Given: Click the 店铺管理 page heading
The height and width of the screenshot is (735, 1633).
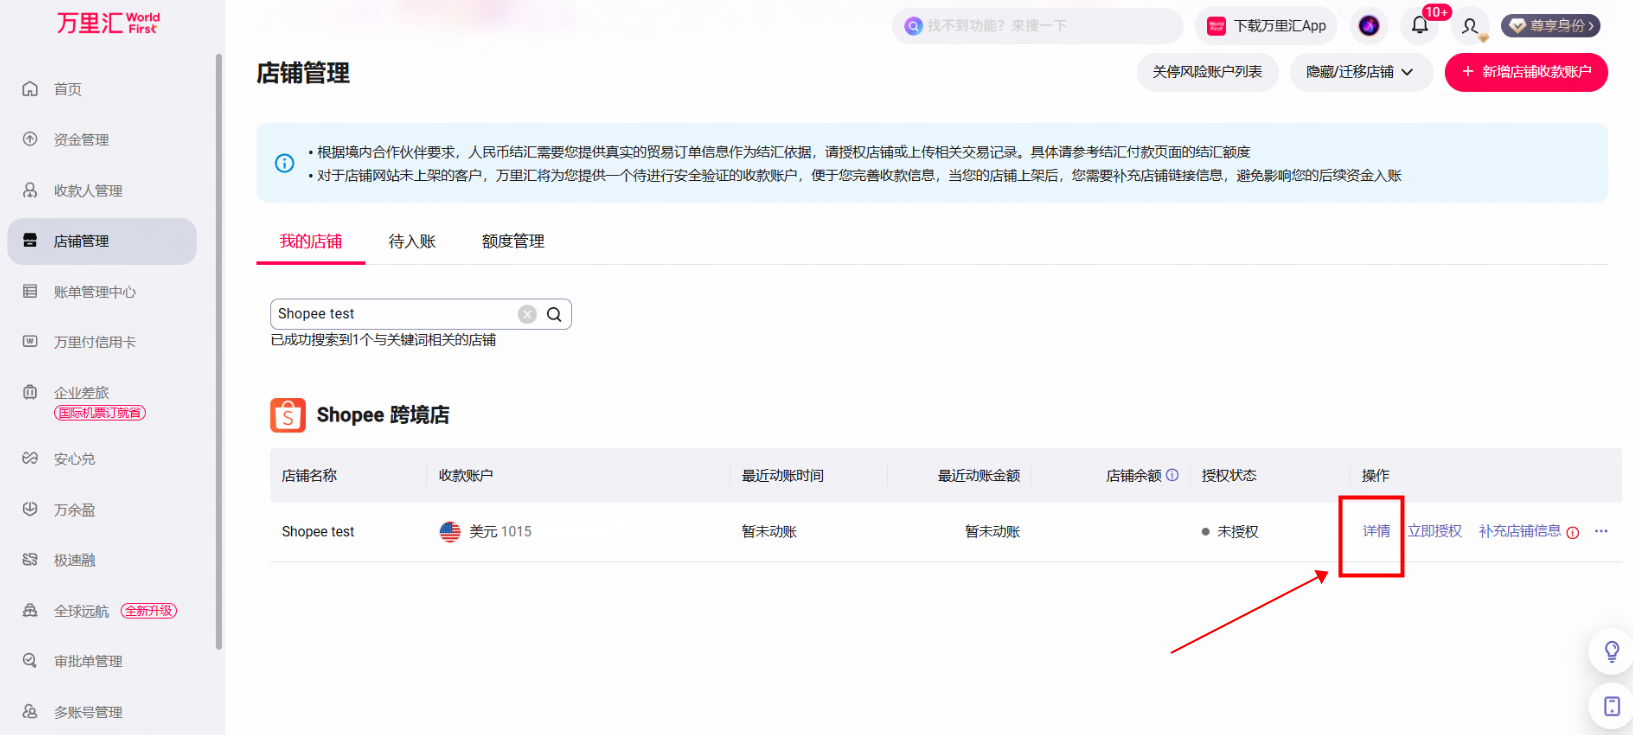Looking at the screenshot, I should pyautogui.click(x=303, y=73).
